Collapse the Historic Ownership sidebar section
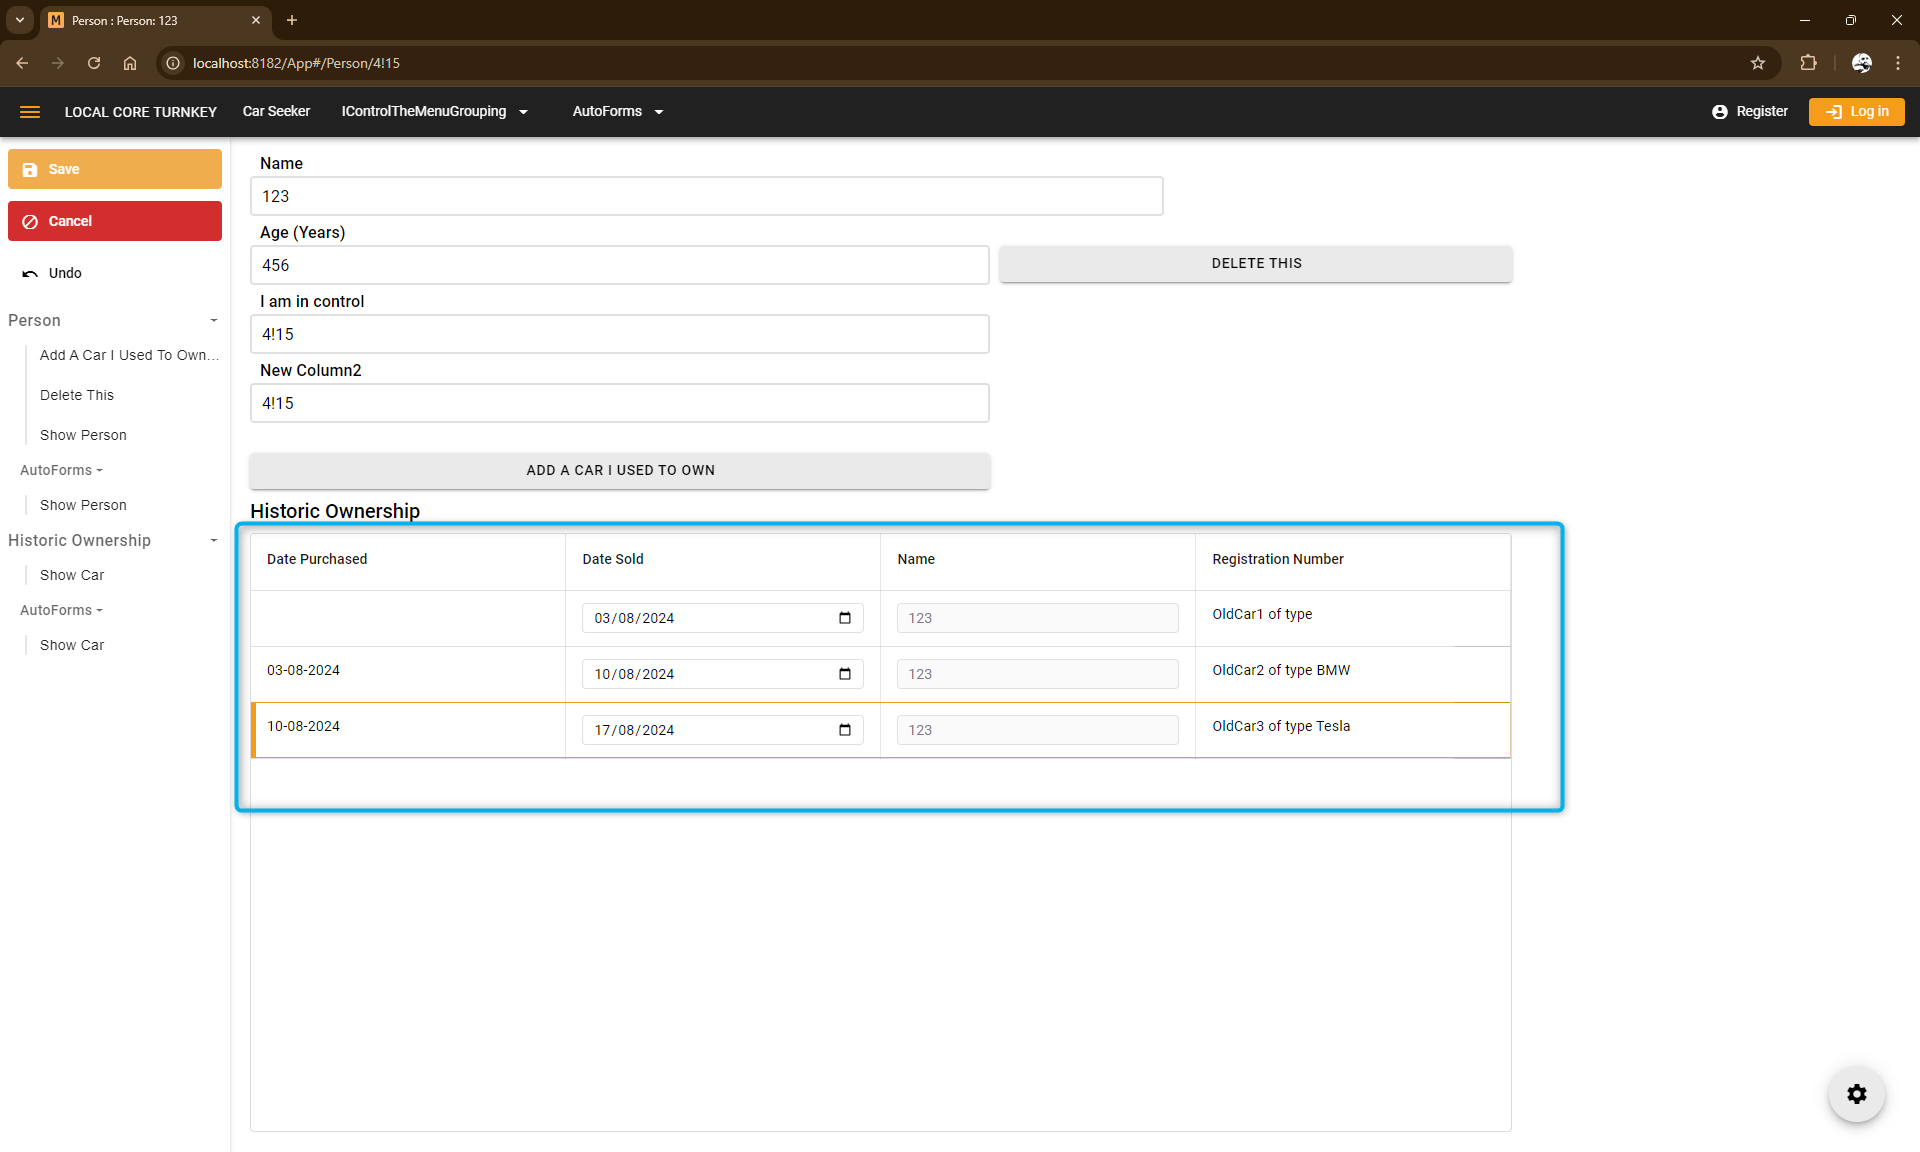 click(213, 541)
